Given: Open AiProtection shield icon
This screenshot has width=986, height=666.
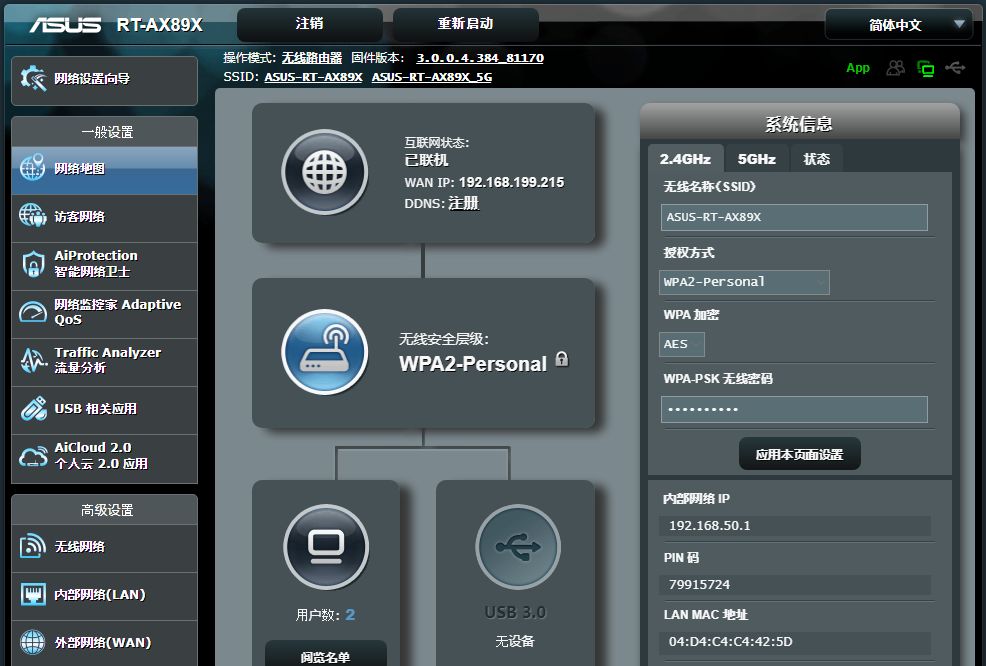Looking at the screenshot, I should coord(33,264).
